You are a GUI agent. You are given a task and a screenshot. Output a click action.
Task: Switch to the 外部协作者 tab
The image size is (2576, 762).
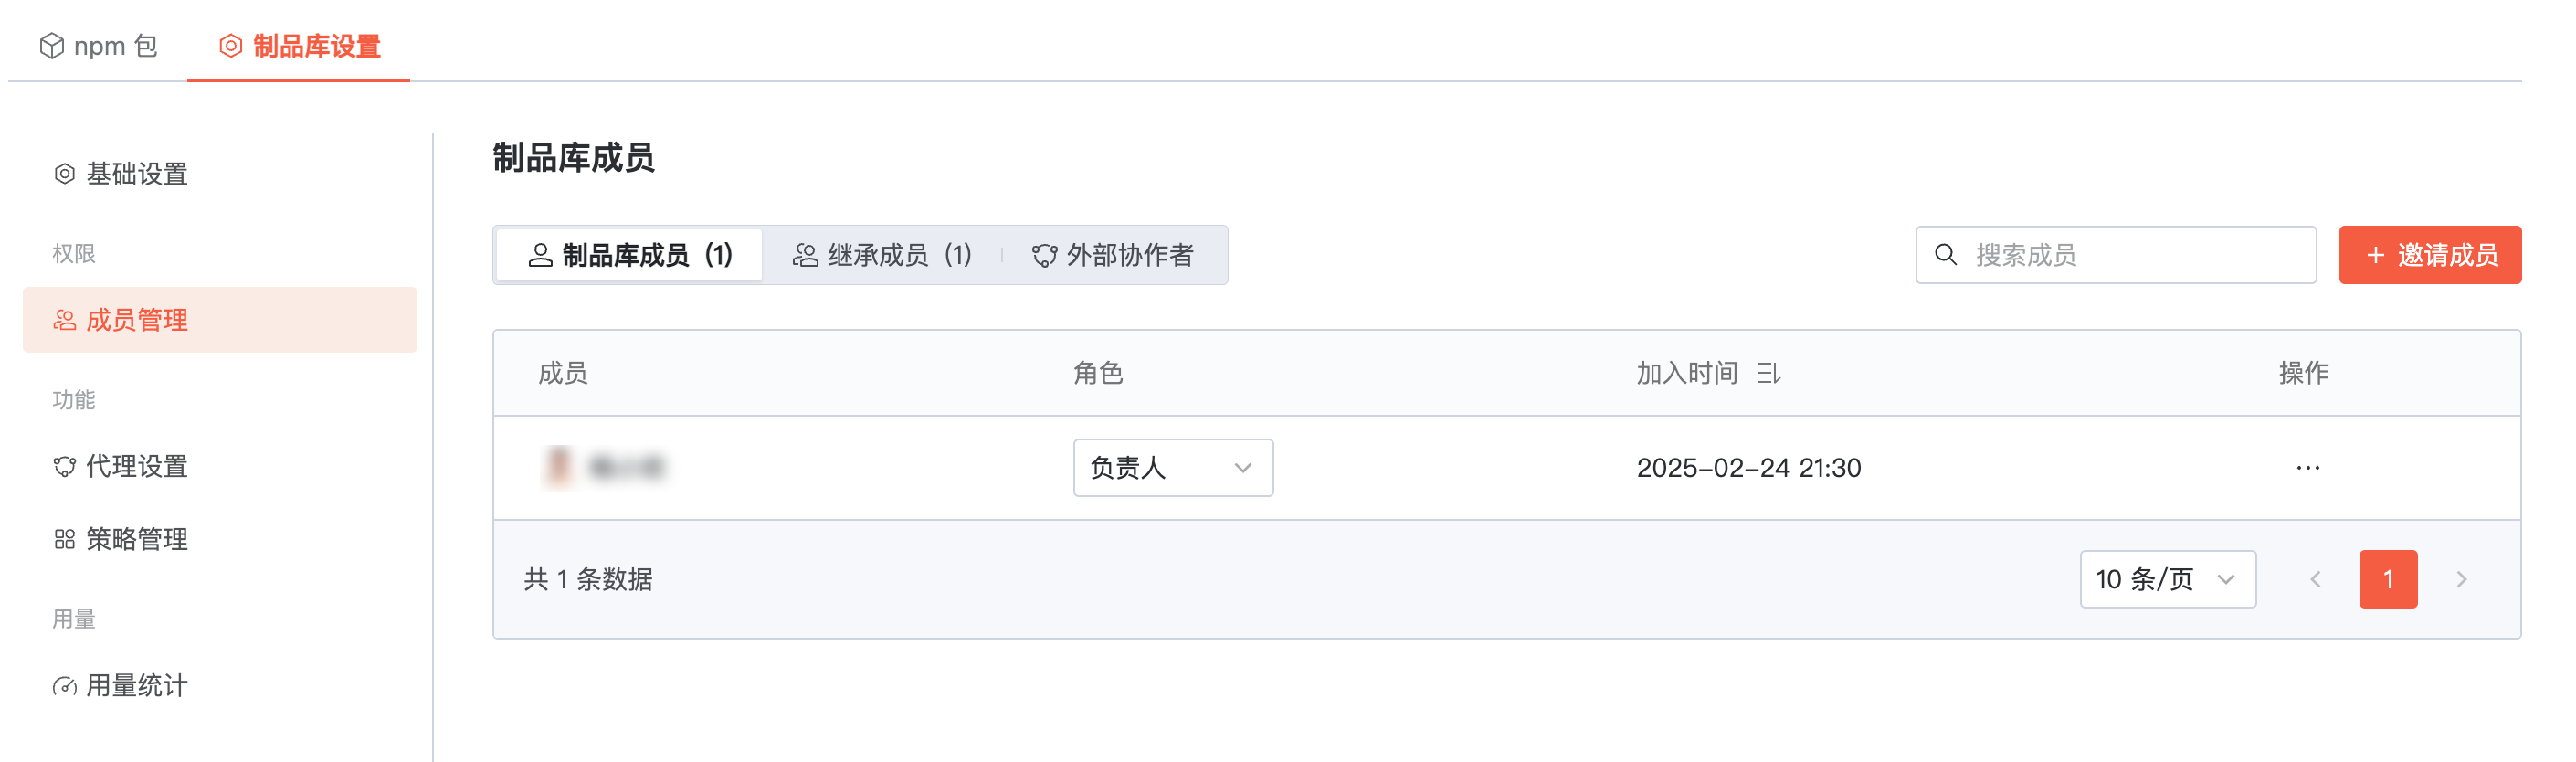point(1112,256)
